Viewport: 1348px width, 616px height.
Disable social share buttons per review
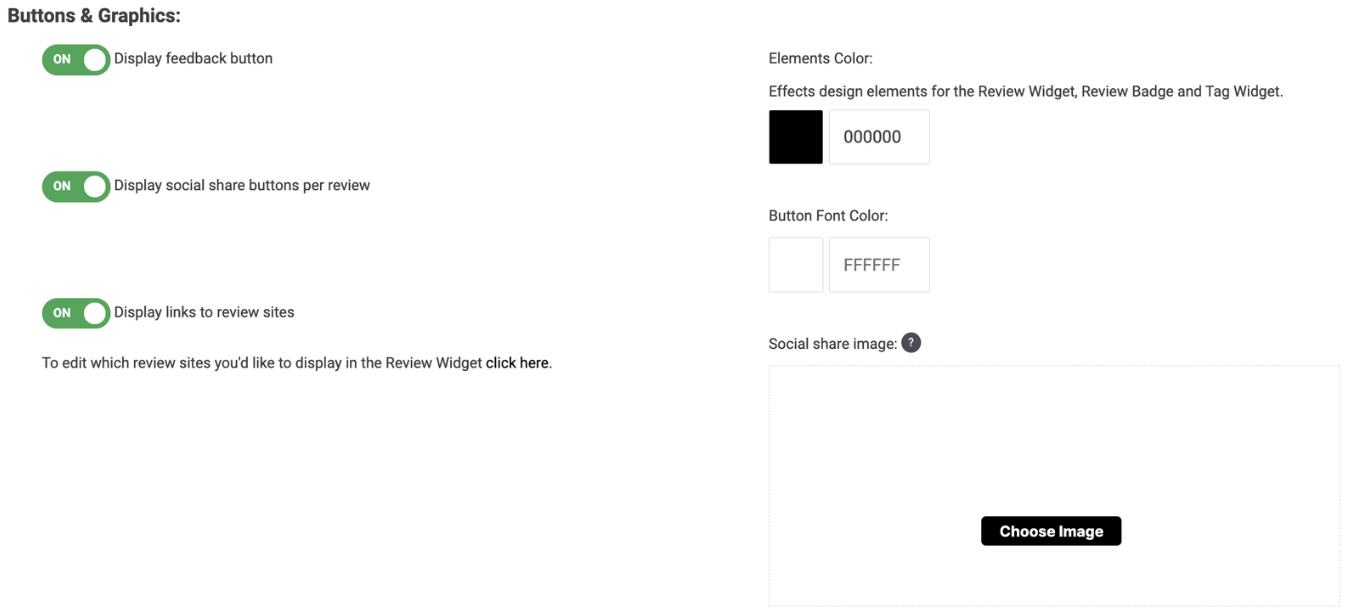pos(76,186)
